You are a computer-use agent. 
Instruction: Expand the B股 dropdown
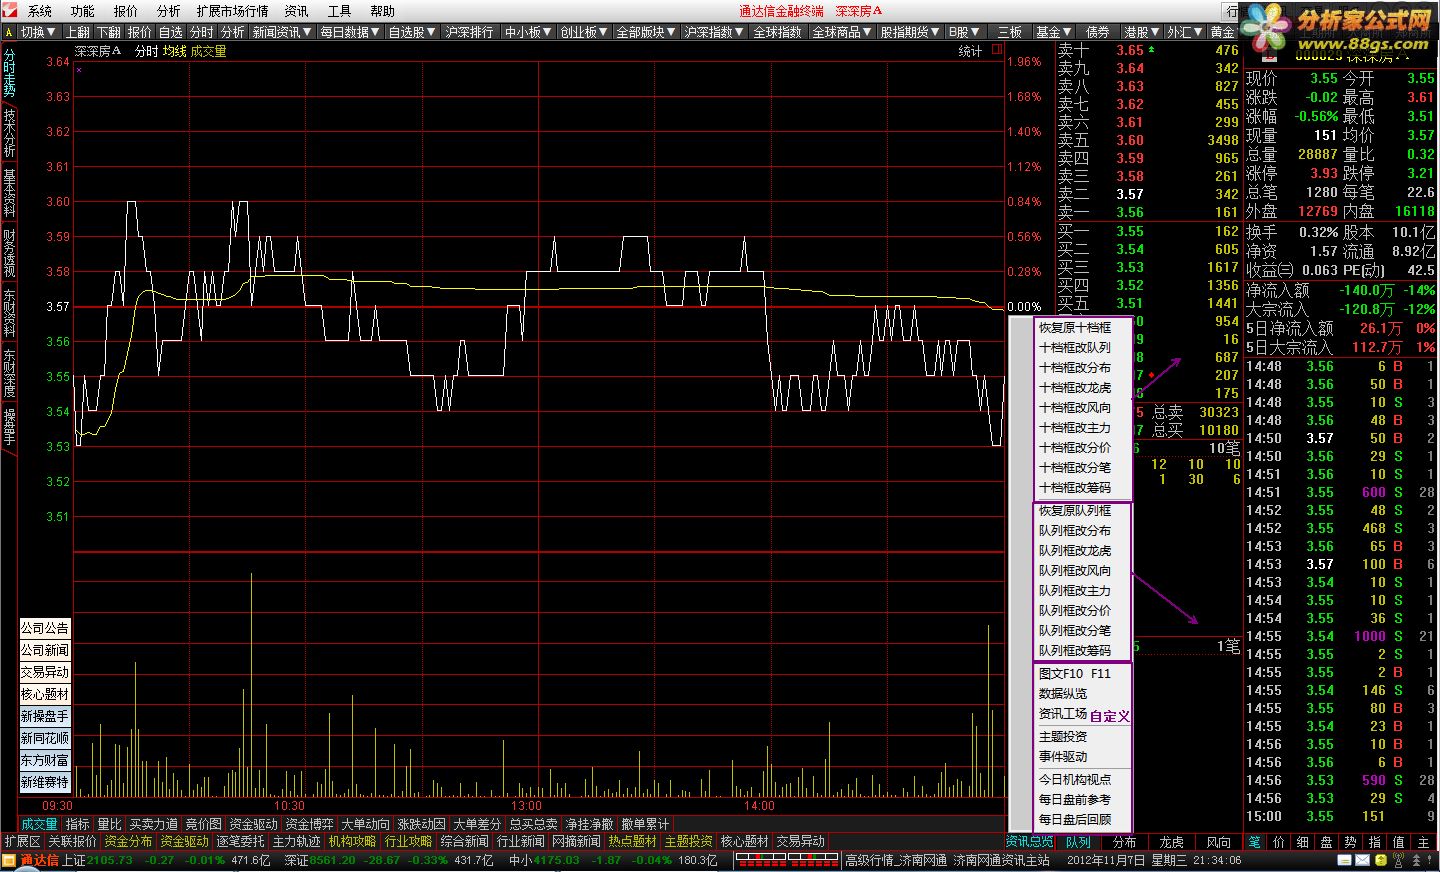point(965,32)
